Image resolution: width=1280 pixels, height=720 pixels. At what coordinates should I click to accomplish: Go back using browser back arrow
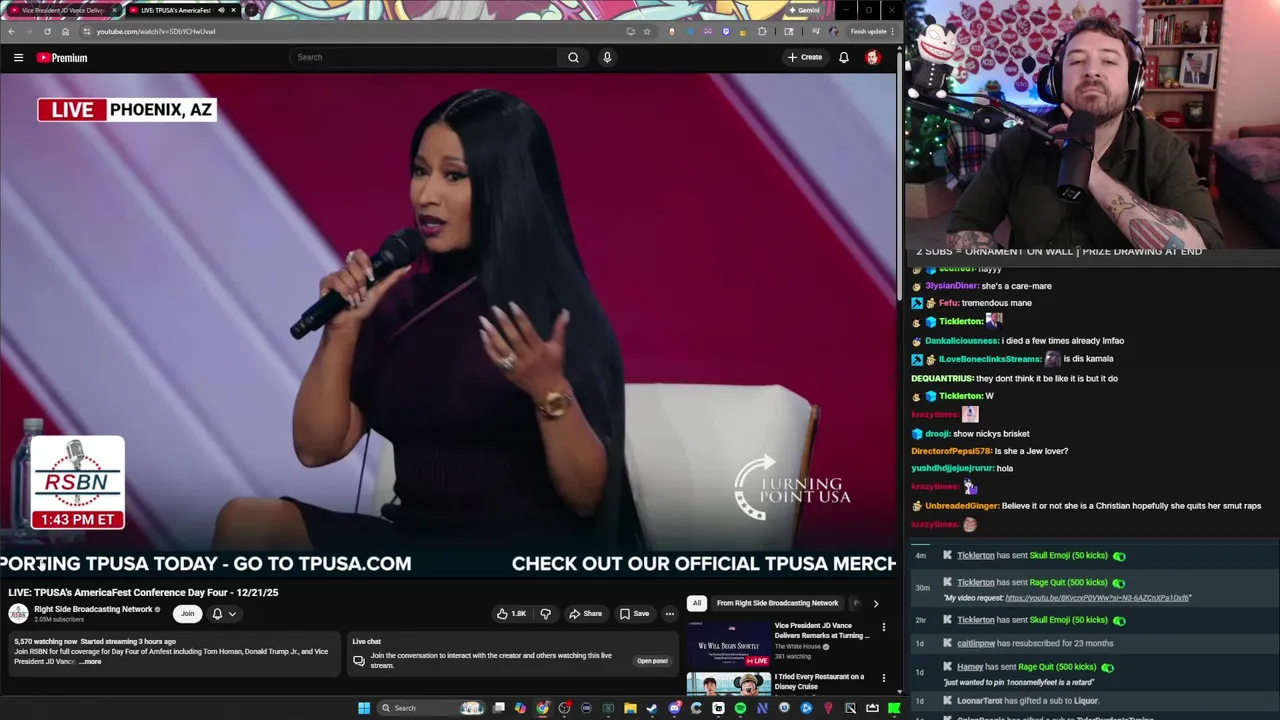(11, 31)
